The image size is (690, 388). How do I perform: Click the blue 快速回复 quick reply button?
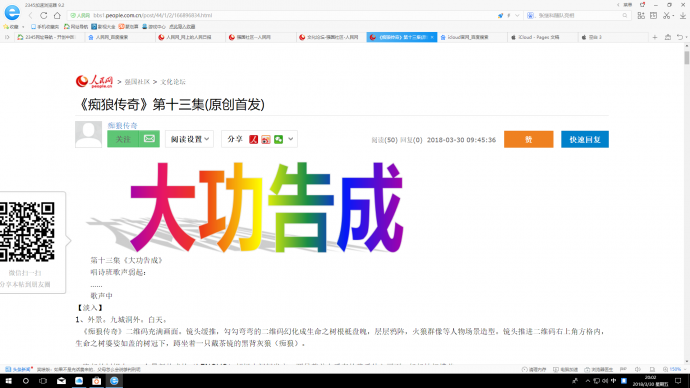(585, 139)
